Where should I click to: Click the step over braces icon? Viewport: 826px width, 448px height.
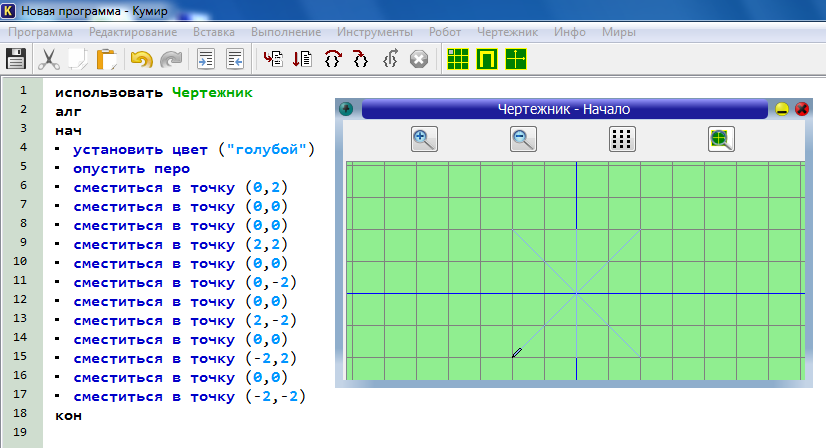pos(332,59)
